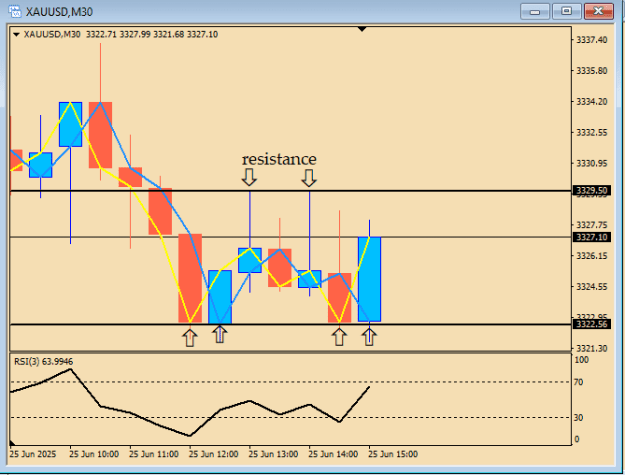
Task: Click the RSI 30 level label
Action: [578, 418]
